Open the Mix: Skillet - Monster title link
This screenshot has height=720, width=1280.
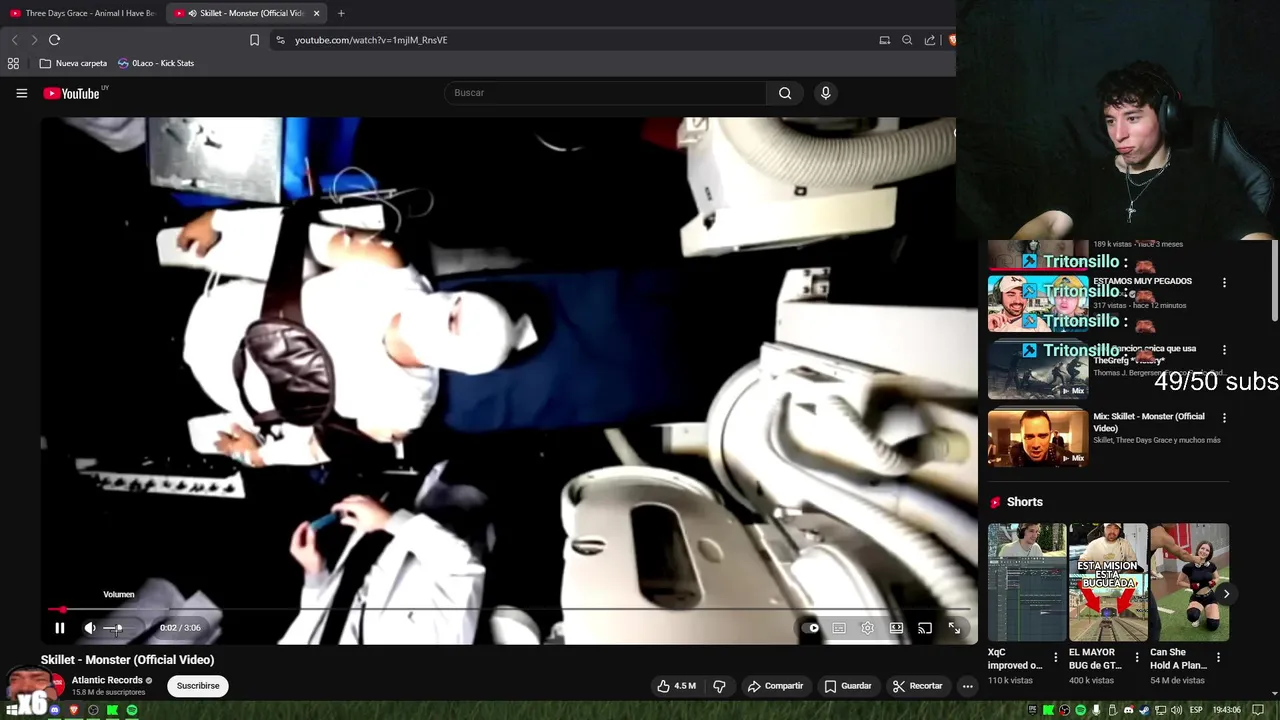[1148, 422]
